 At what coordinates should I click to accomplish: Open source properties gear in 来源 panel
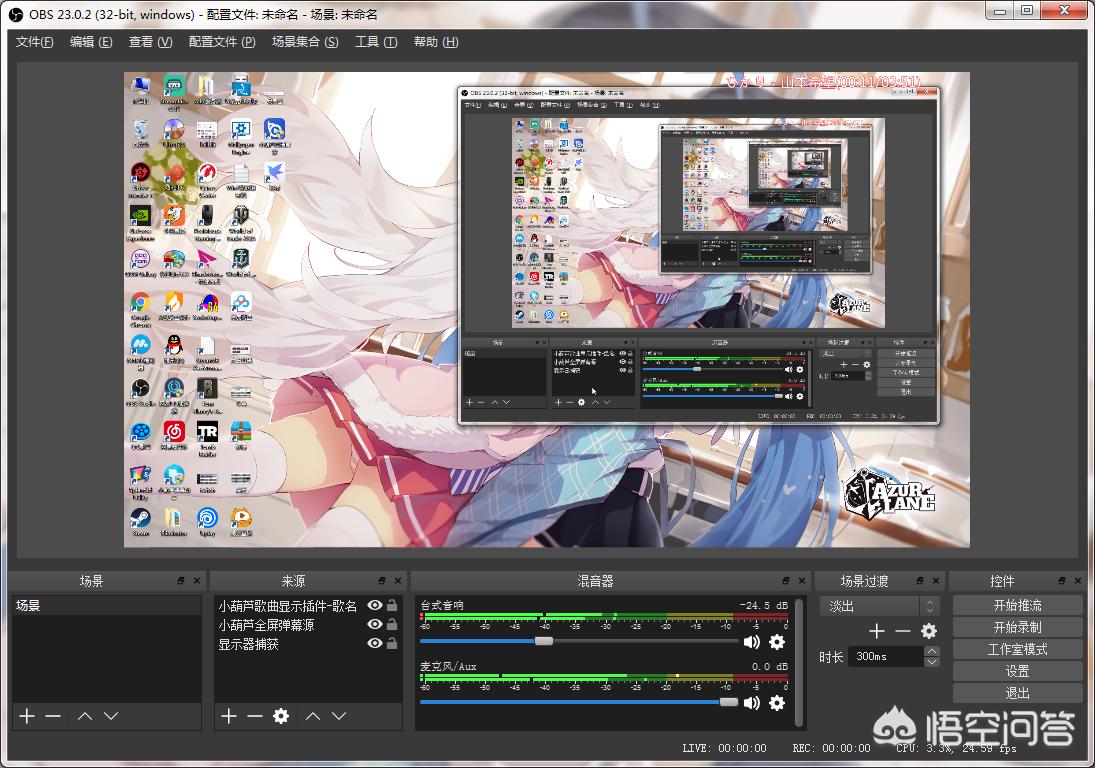coord(281,716)
